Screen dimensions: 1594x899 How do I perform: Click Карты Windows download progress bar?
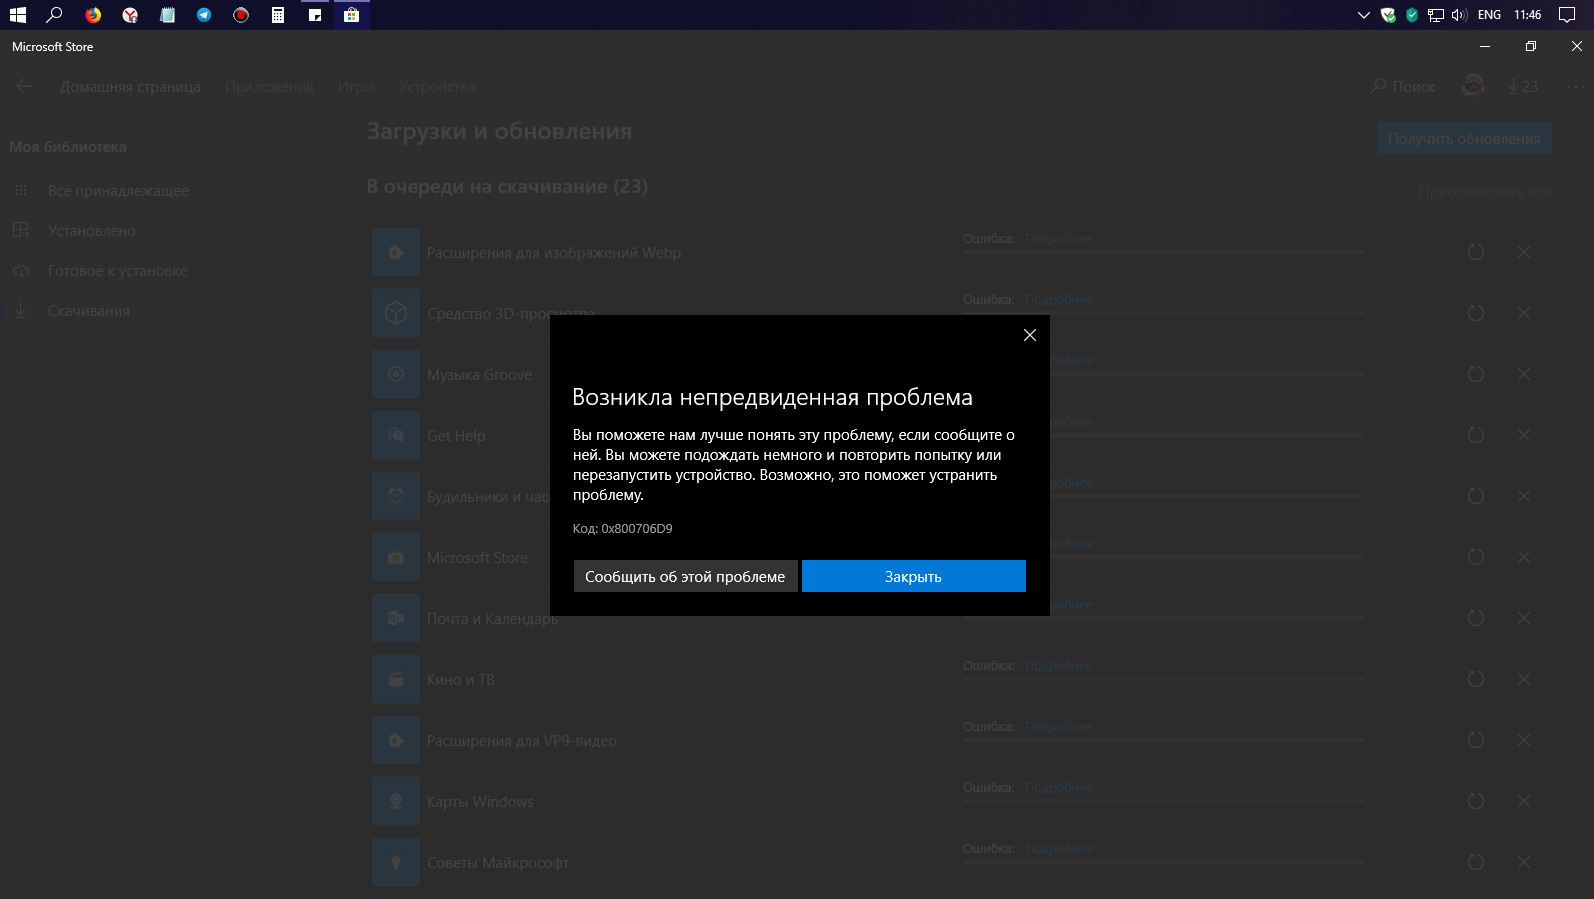point(1163,801)
